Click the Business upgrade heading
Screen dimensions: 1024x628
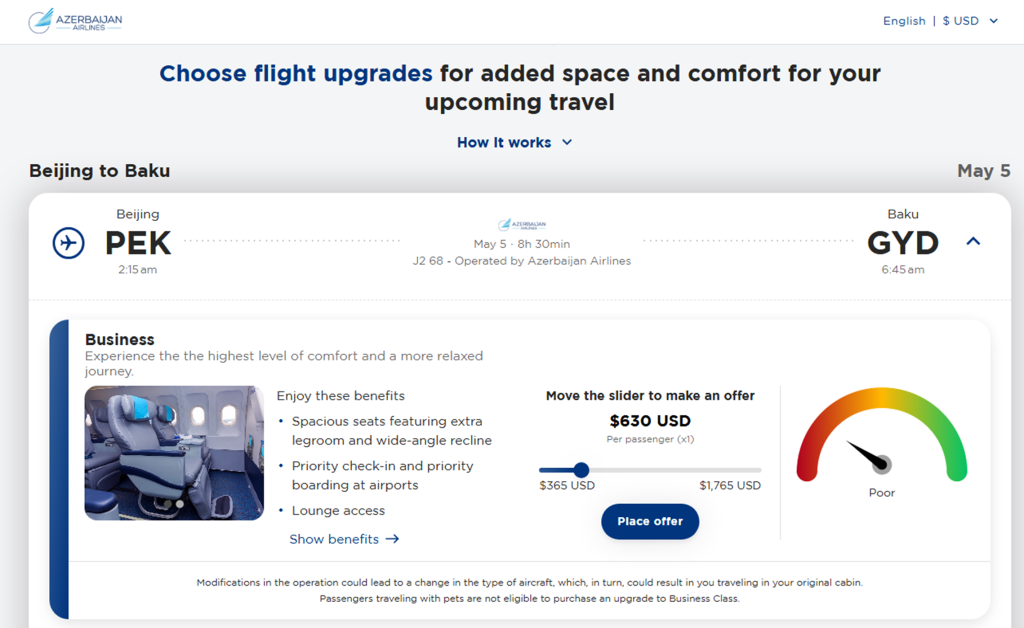point(120,340)
